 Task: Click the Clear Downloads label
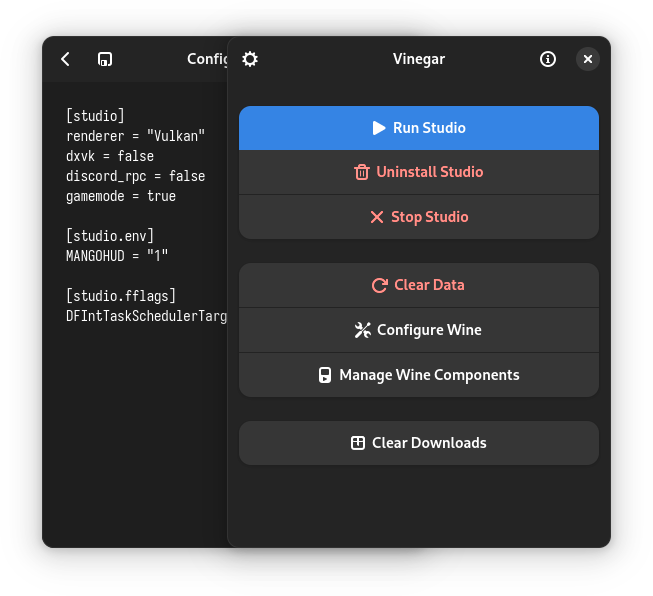(x=429, y=443)
